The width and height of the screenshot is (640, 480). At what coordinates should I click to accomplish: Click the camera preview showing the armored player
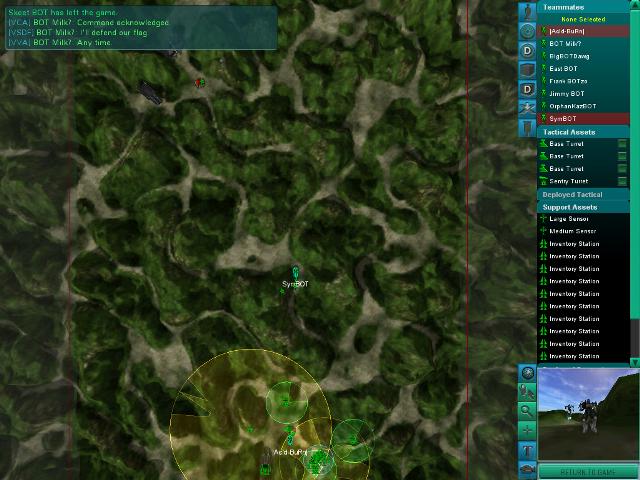coord(588,414)
